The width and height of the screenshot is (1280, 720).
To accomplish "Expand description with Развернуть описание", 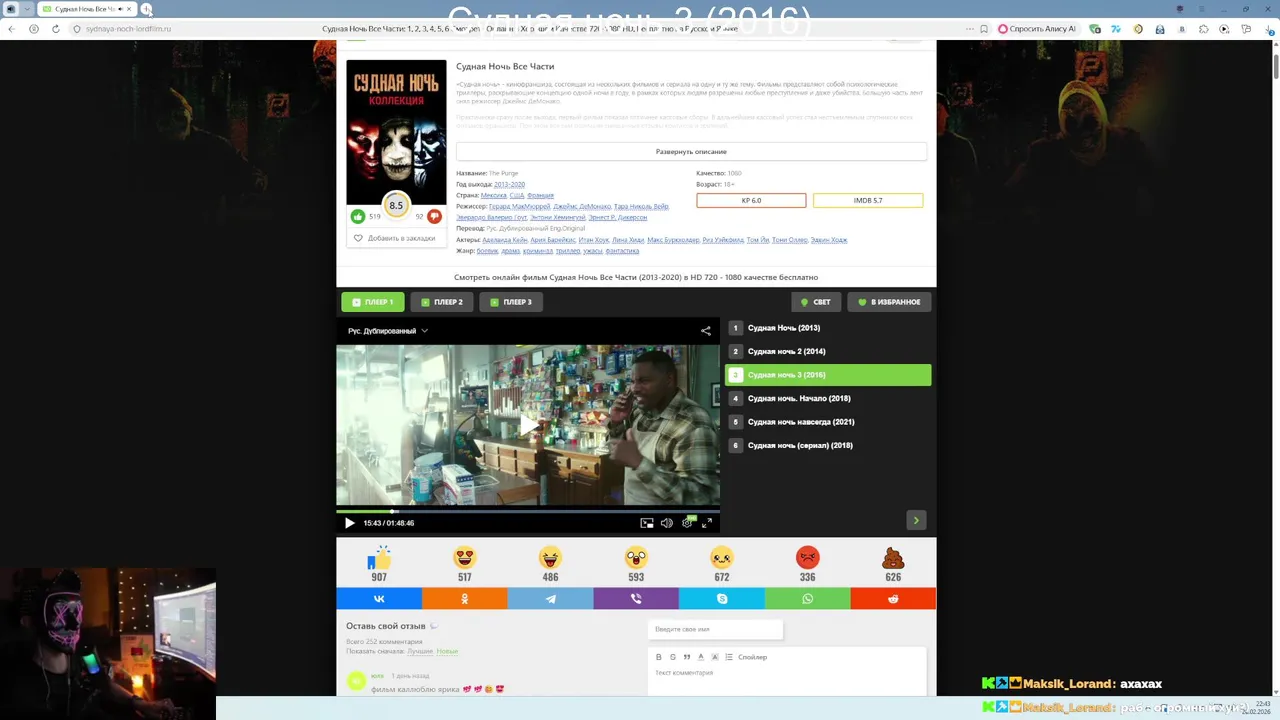I will (691, 152).
